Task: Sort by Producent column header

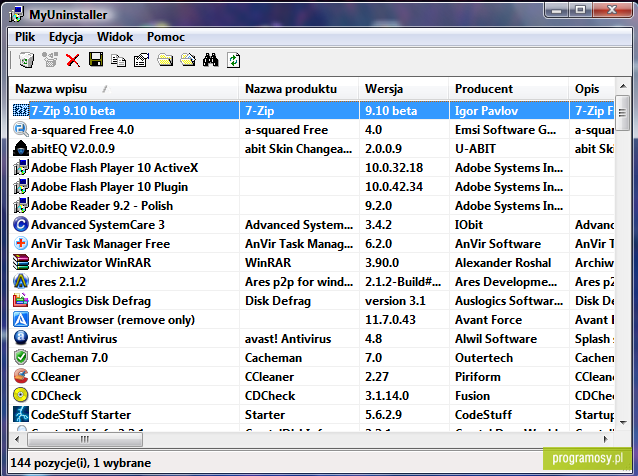Action: coord(509,89)
